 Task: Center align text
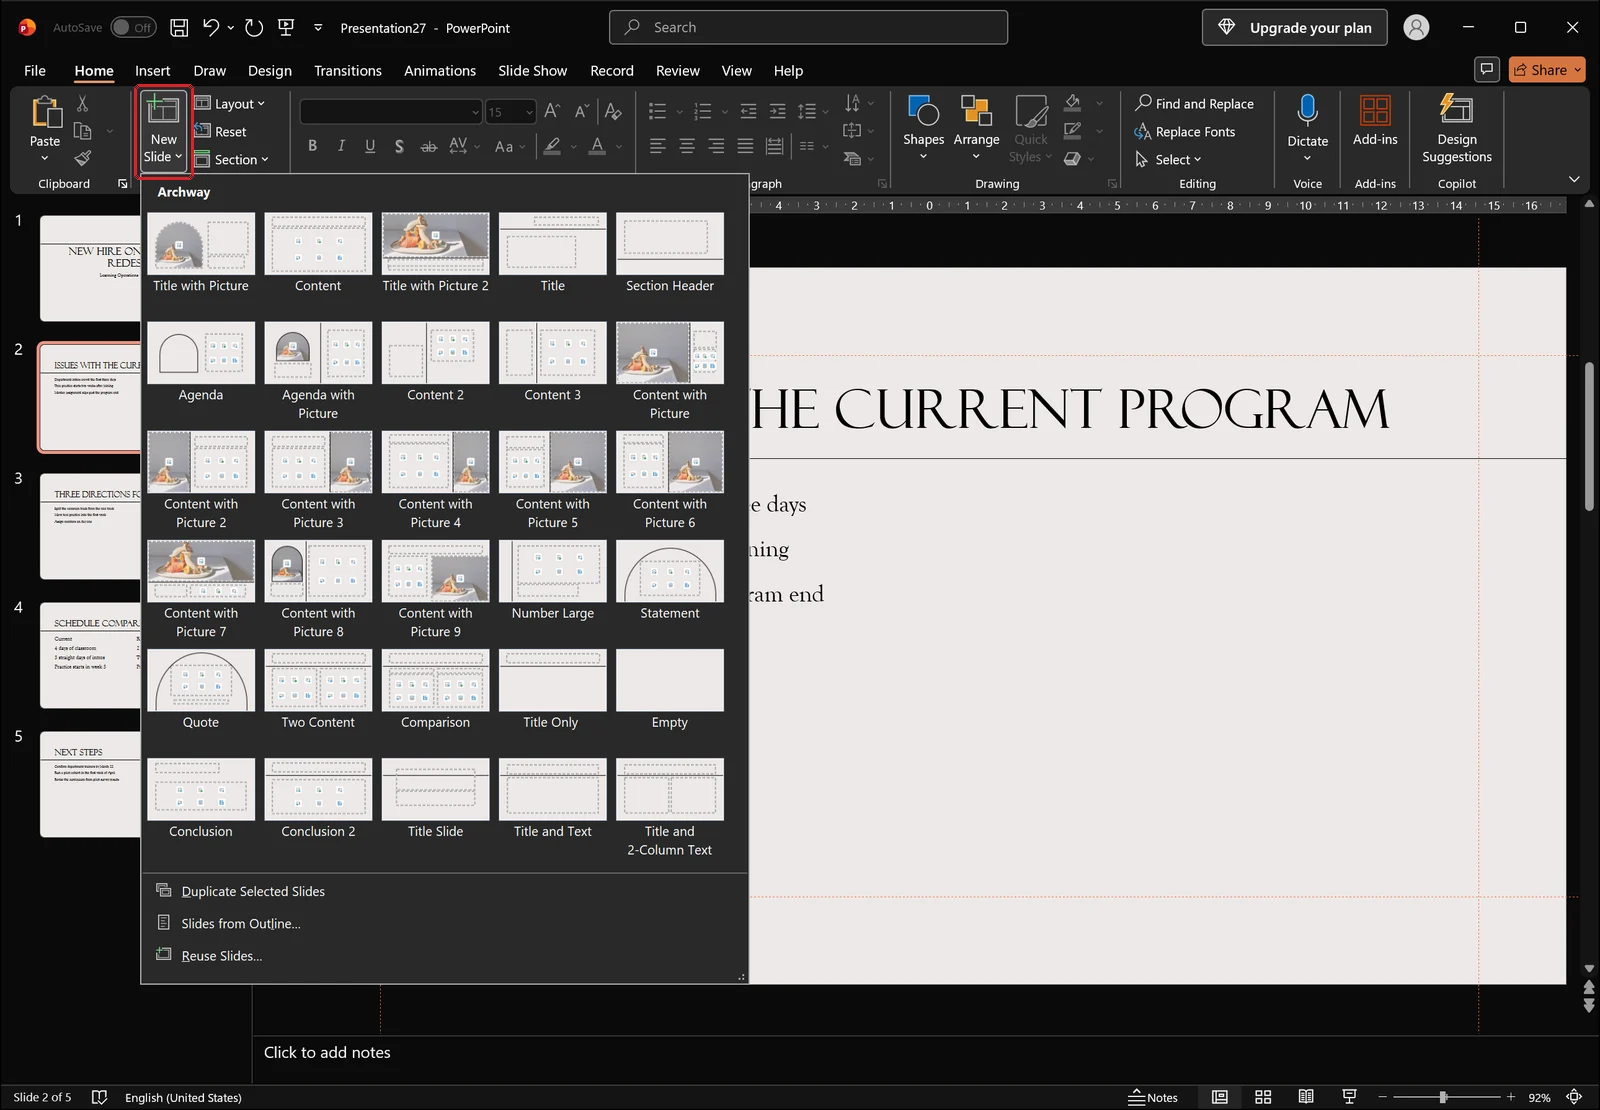pos(687,146)
